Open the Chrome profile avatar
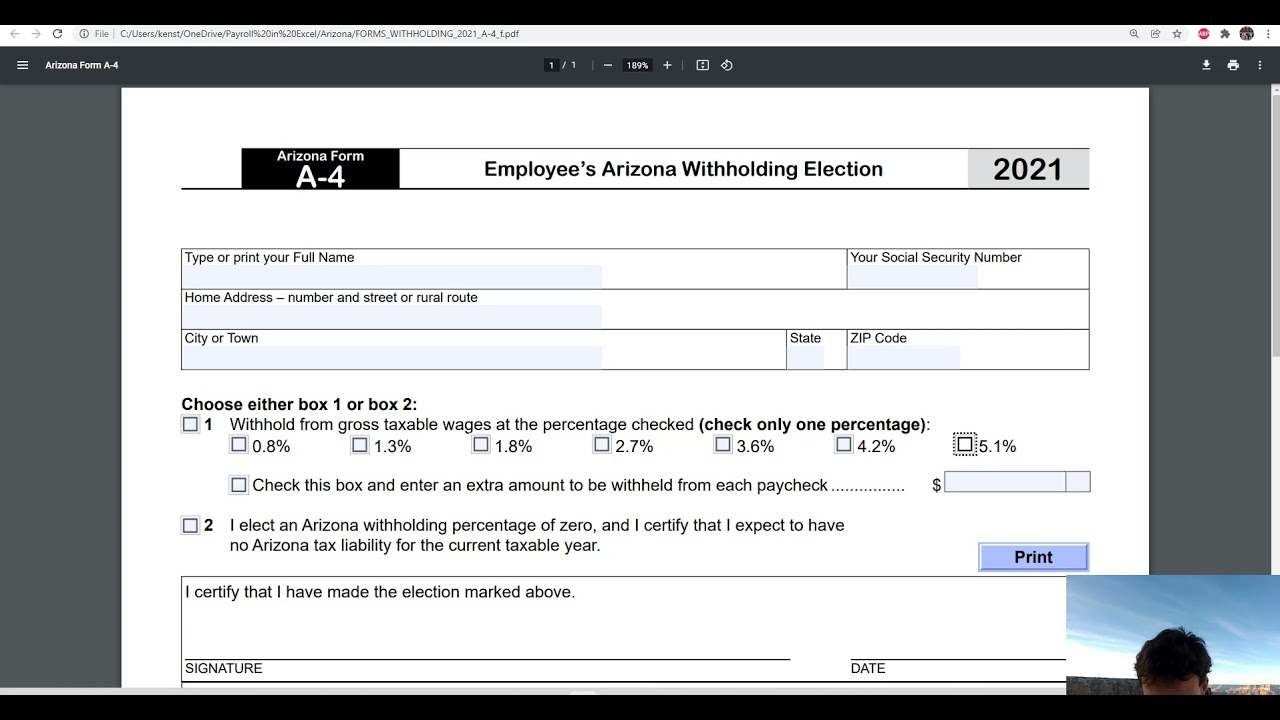Image resolution: width=1280 pixels, height=720 pixels. point(1246,34)
